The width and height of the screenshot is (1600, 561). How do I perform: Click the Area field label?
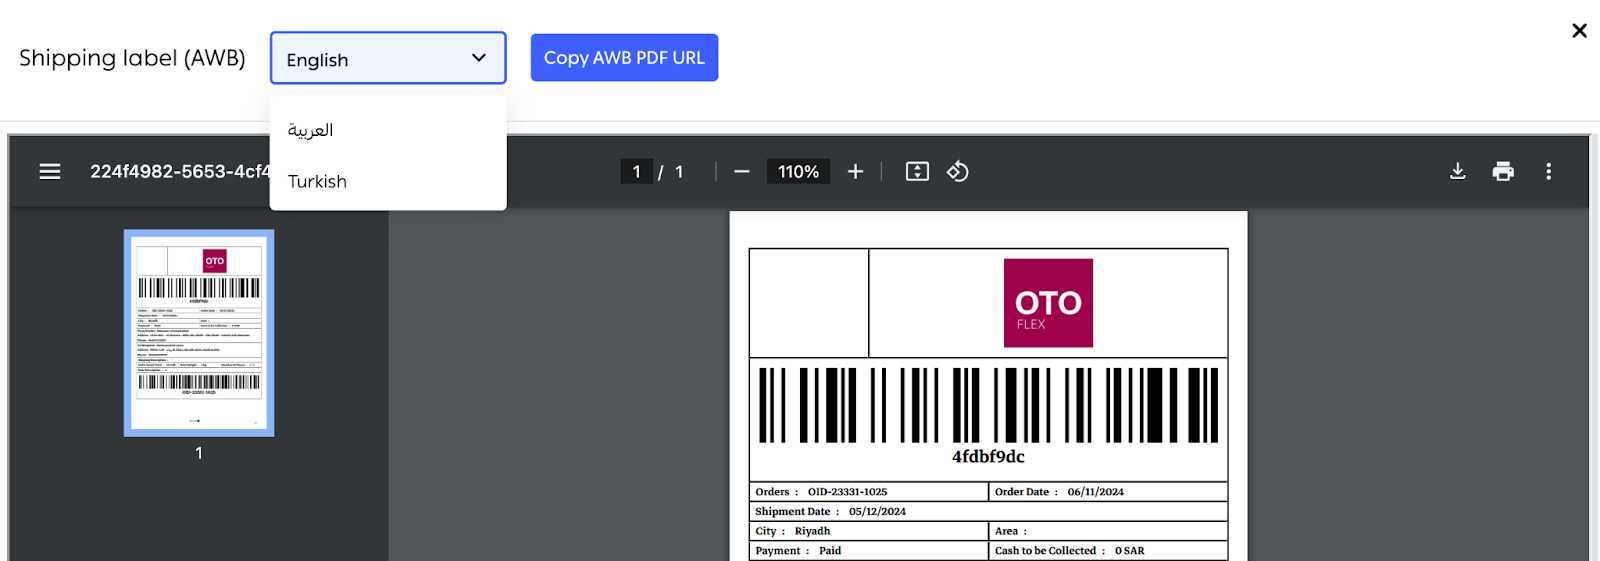click(x=1010, y=531)
